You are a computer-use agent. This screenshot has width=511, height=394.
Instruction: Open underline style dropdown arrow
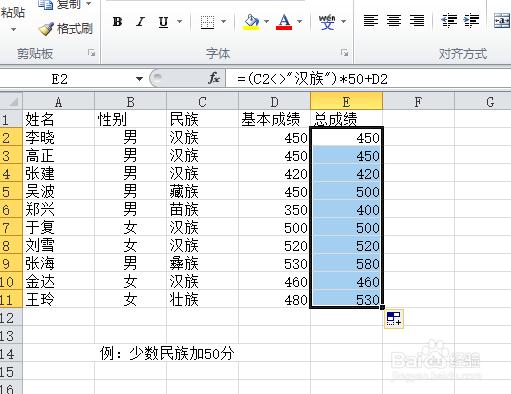tap(179, 22)
